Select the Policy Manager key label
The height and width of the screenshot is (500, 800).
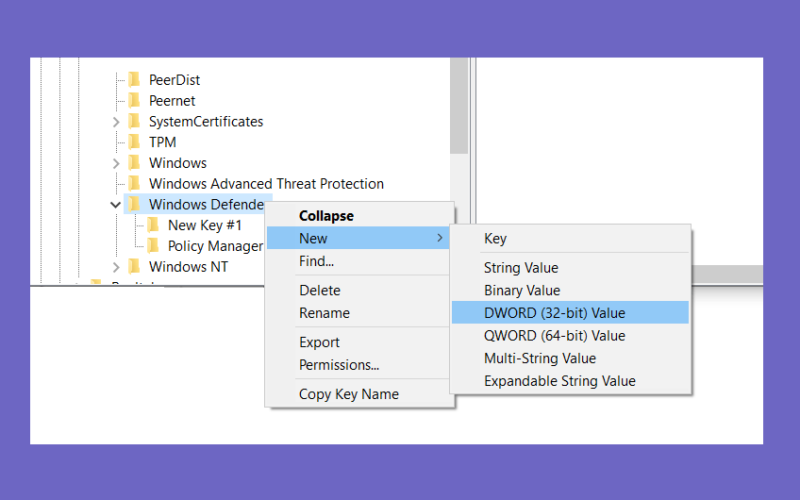click(x=216, y=246)
